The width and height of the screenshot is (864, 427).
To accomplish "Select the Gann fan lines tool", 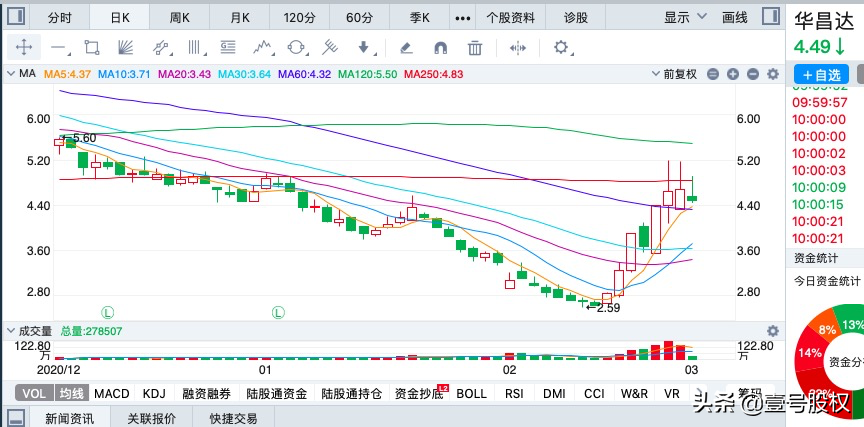I will [x=126, y=47].
